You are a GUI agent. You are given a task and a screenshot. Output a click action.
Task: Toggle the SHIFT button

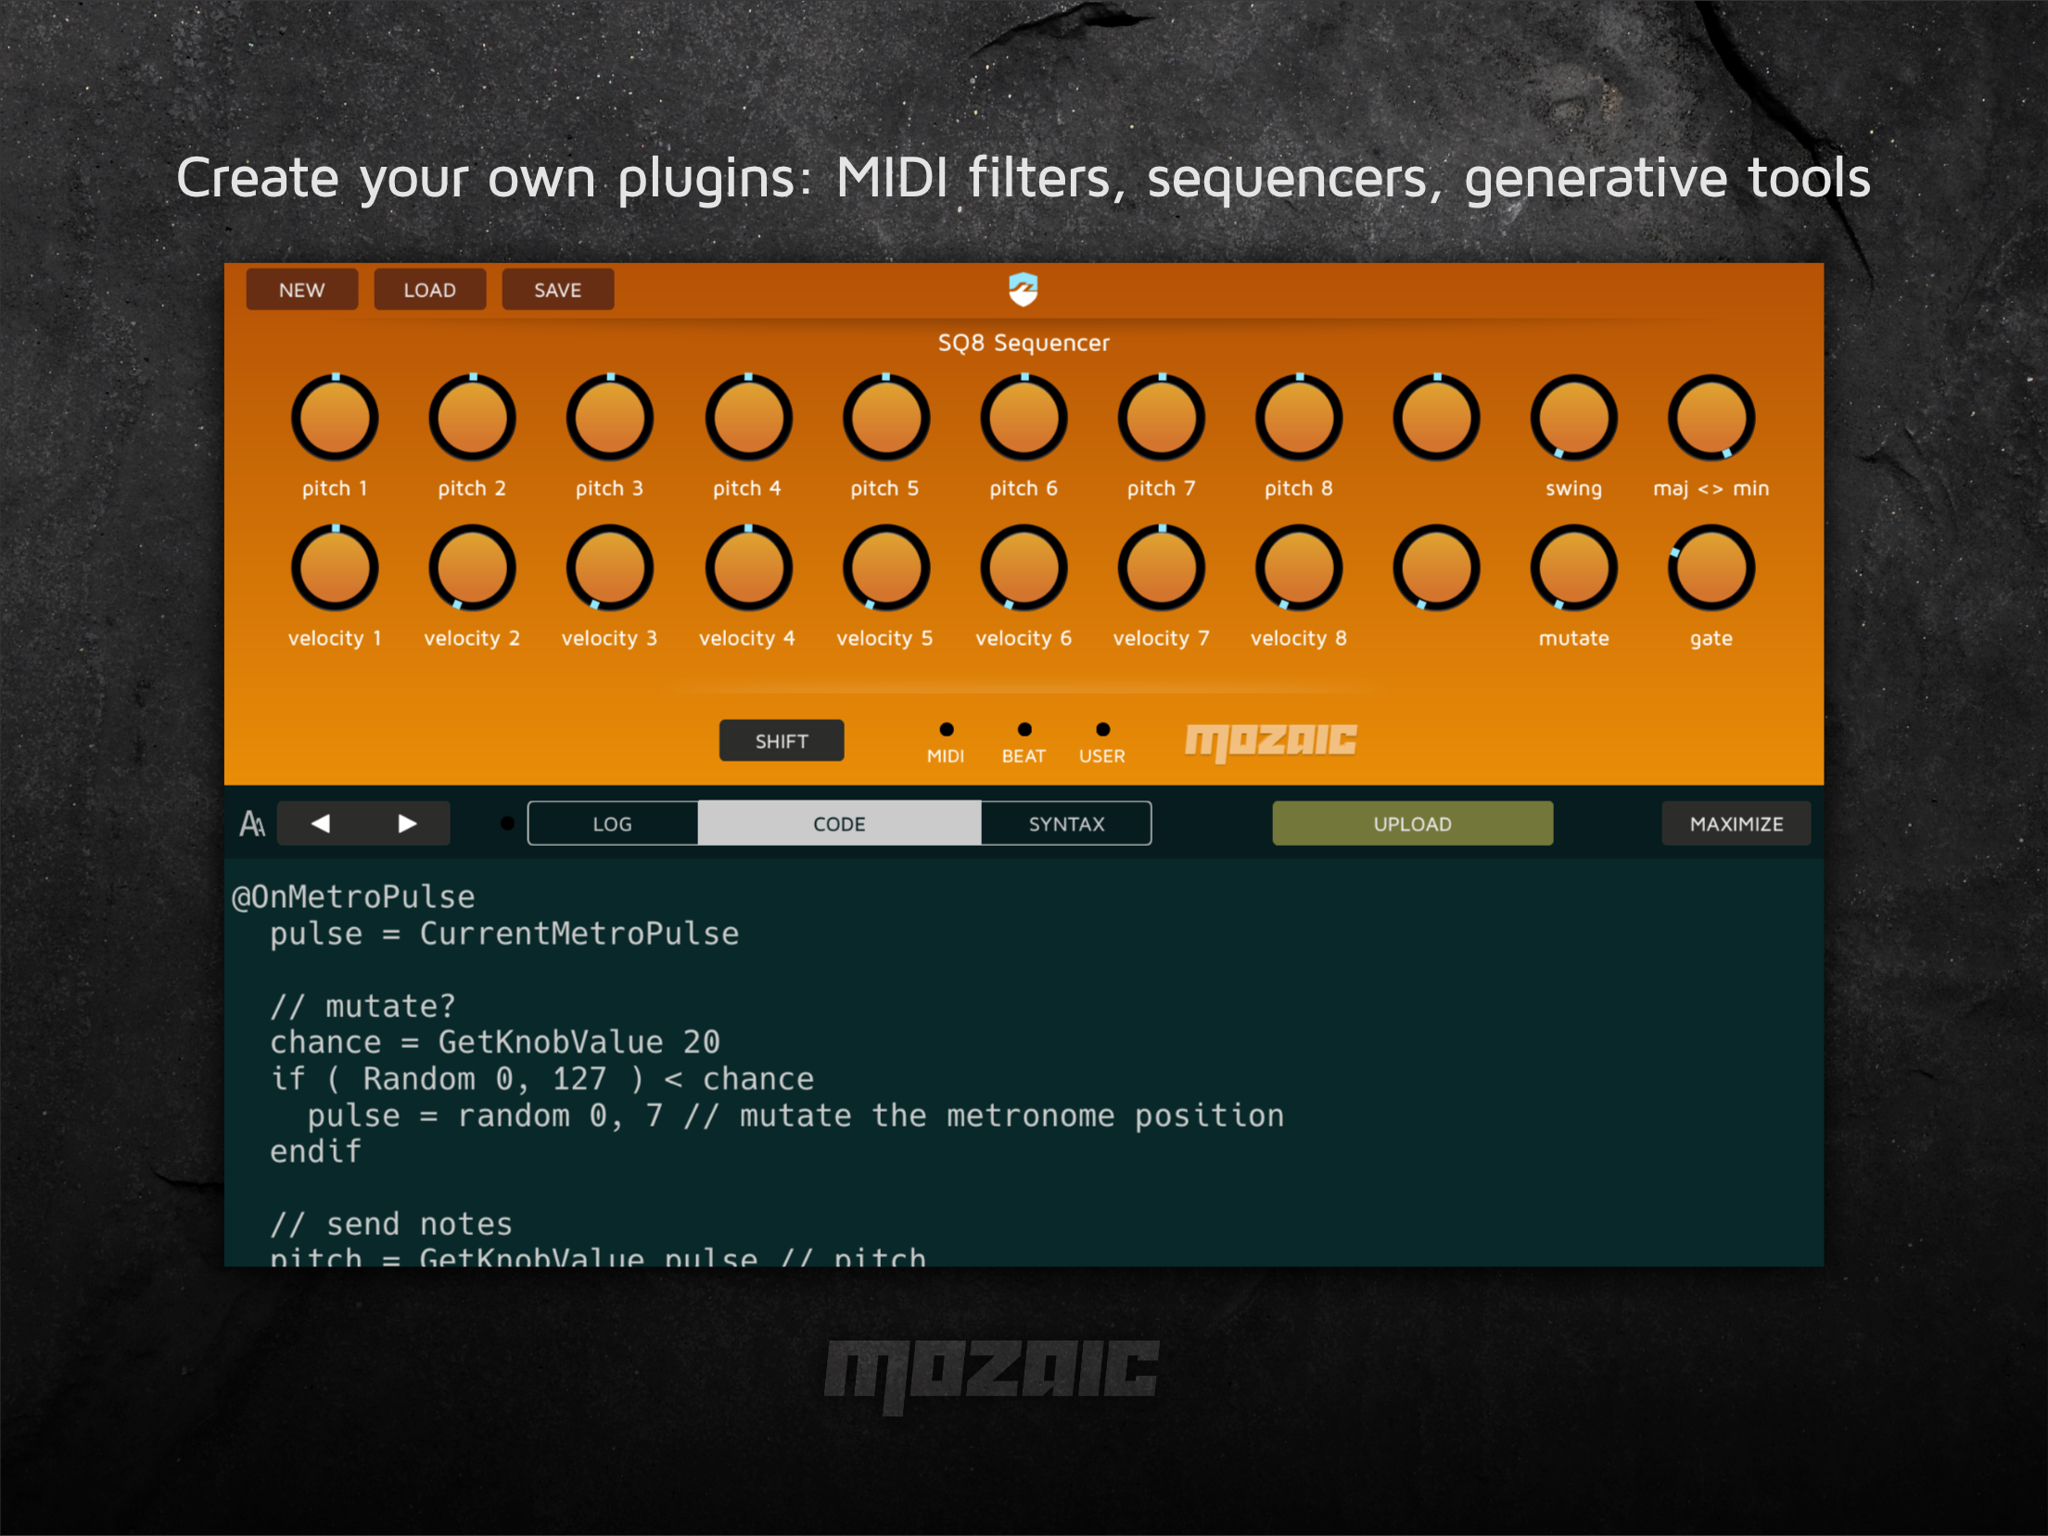pyautogui.click(x=781, y=740)
